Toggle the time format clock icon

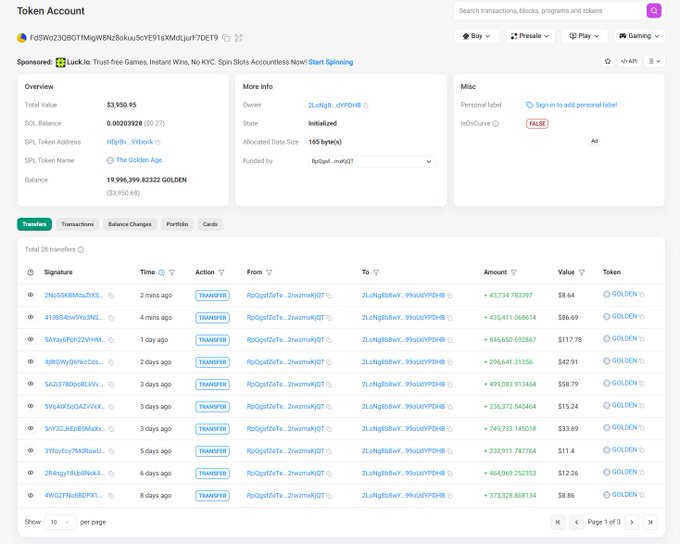point(162,272)
